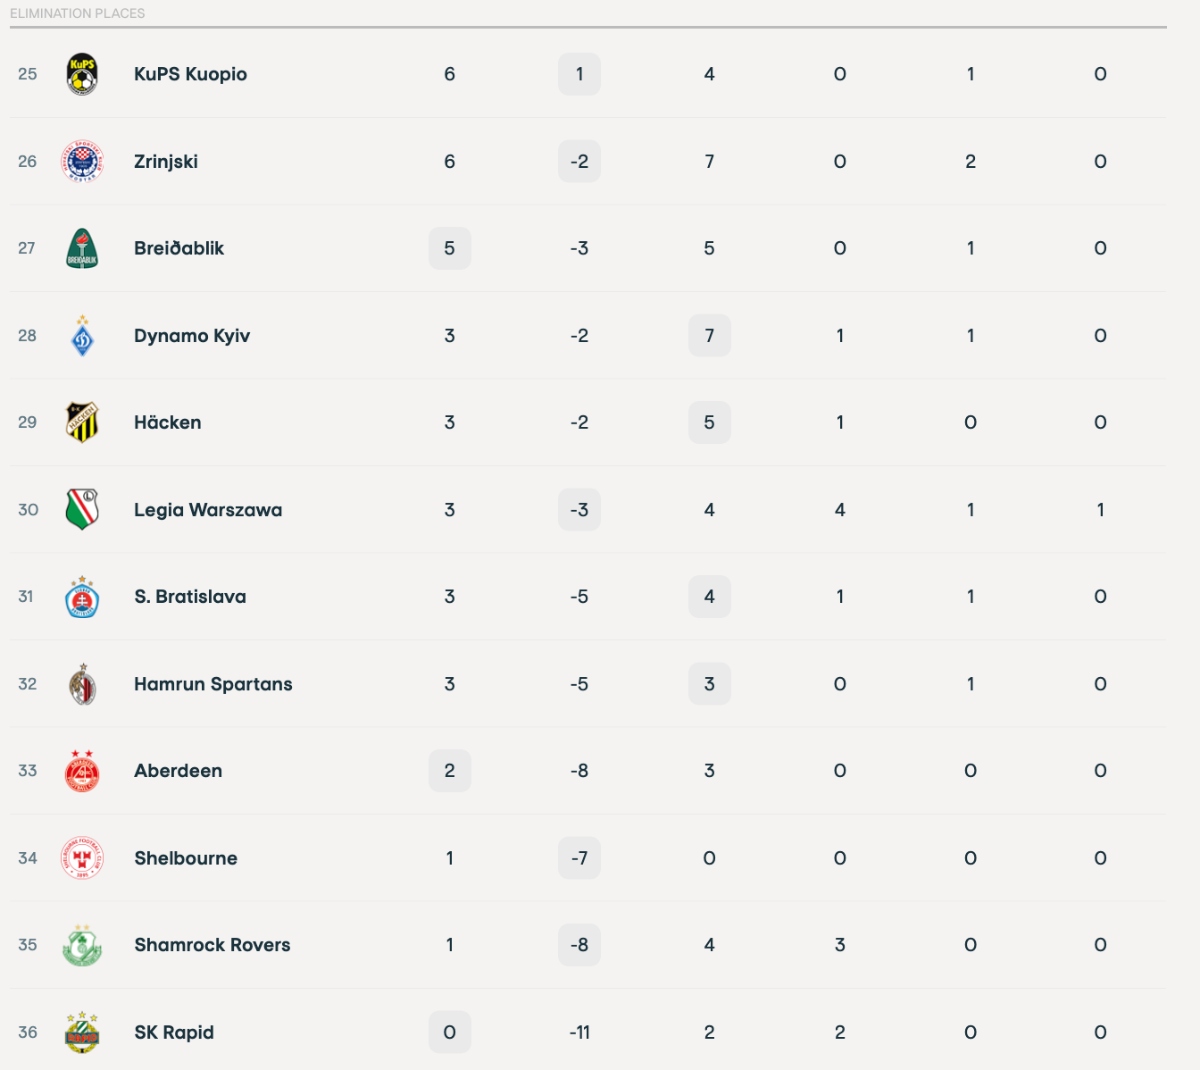Screen dimensions: 1200x1070
Task: Click the Breiðablik club crest
Action: (83, 248)
